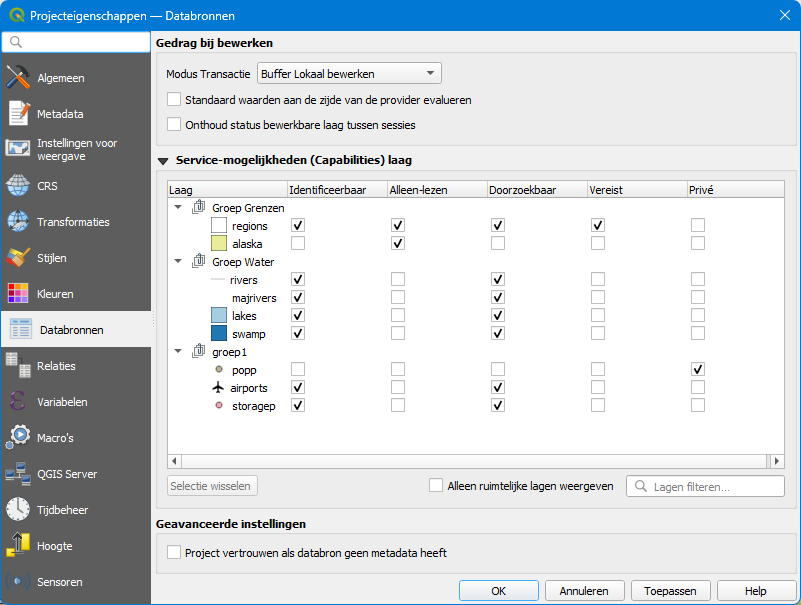
Task: Uncheck Doorzoekbaar for the lakes layer
Action: tap(498, 315)
